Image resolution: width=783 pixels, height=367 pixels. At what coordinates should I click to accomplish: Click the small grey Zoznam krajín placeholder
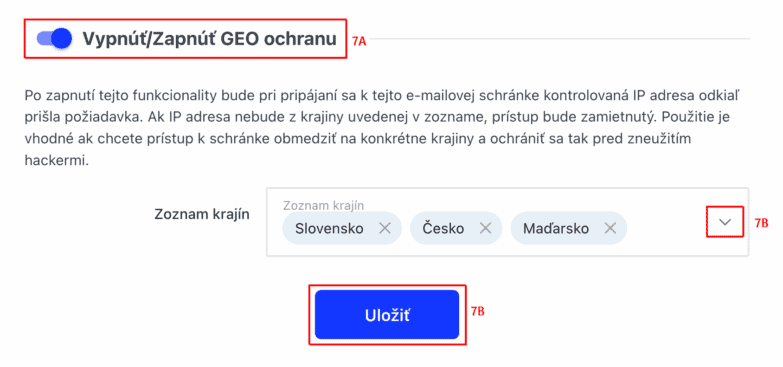coord(323,205)
